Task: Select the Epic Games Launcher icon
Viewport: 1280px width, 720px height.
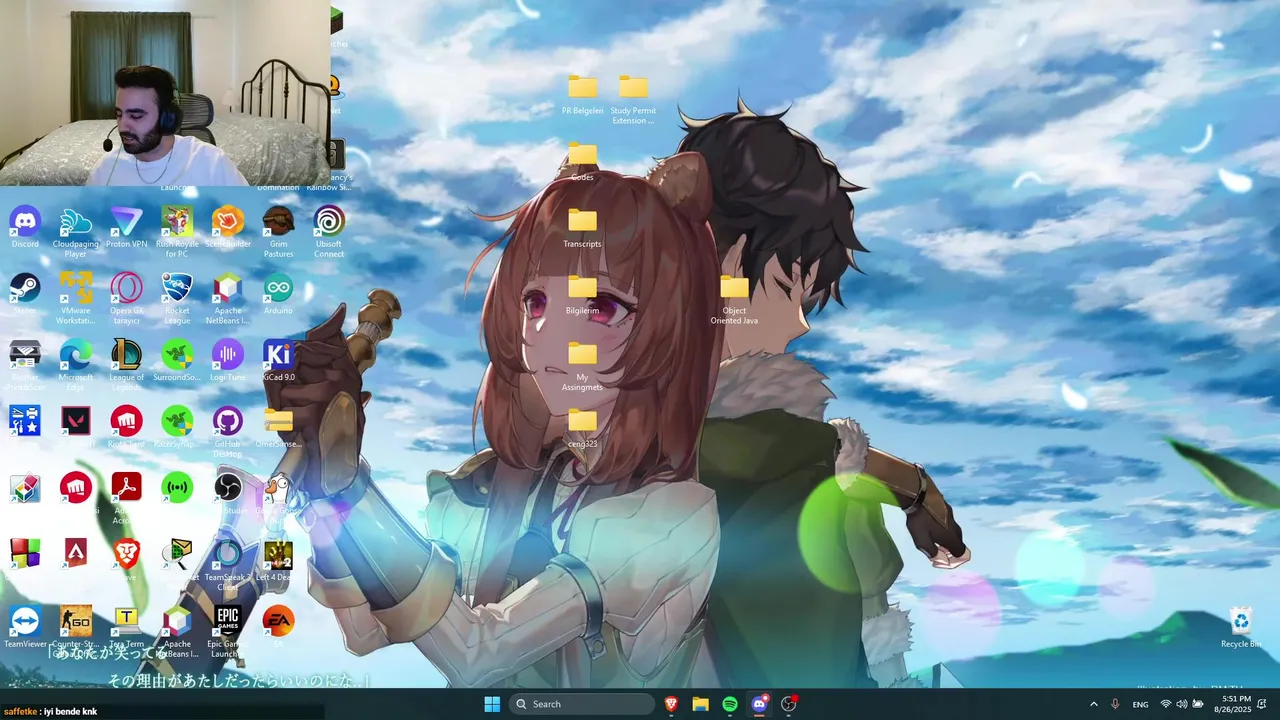Action: point(228,631)
